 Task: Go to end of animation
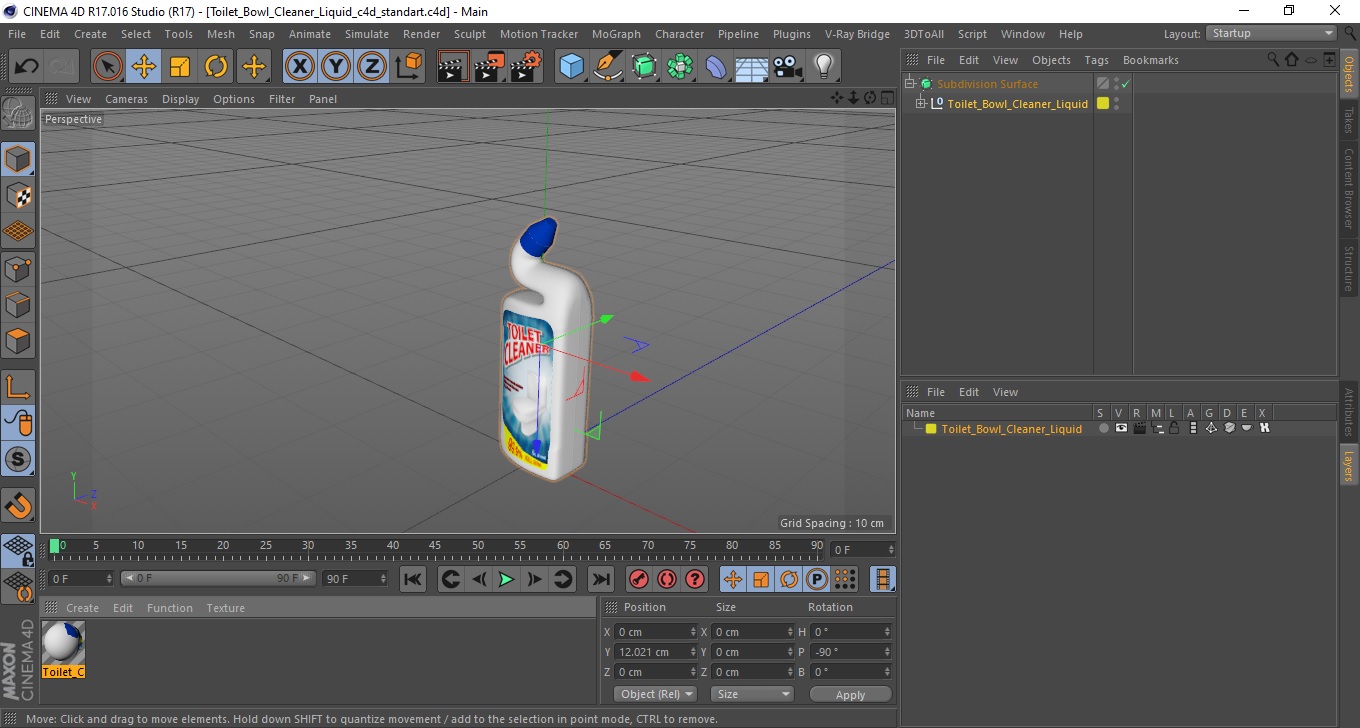tap(600, 579)
